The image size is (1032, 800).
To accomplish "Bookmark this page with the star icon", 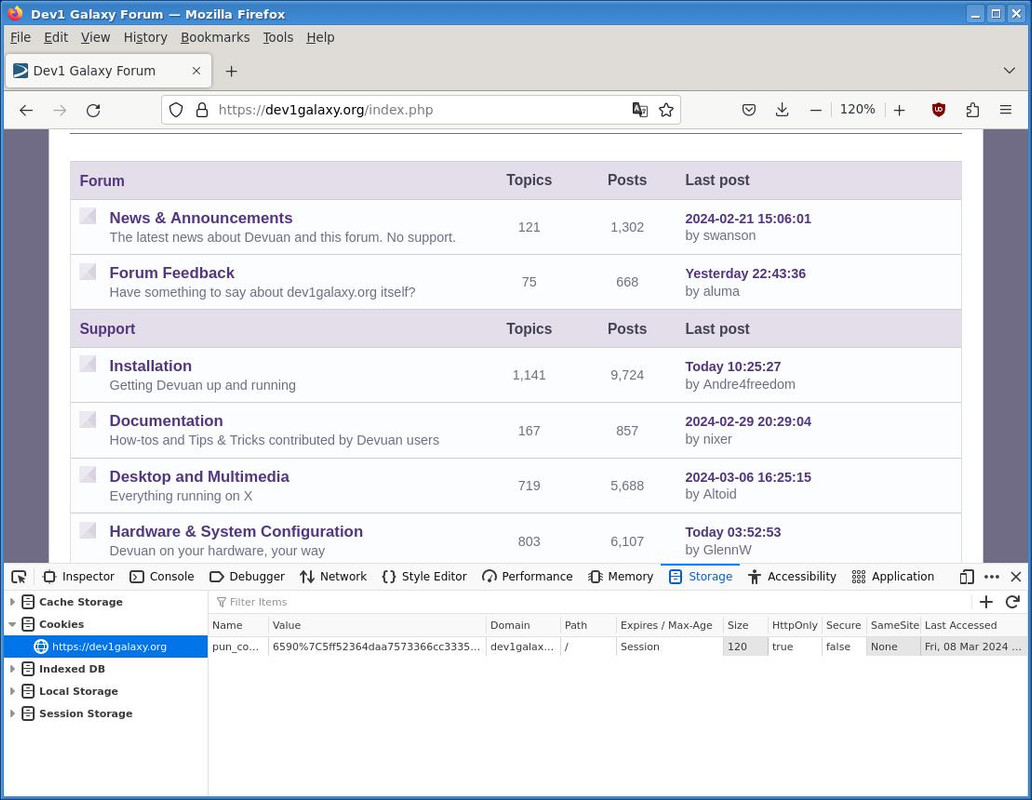I will (x=666, y=110).
